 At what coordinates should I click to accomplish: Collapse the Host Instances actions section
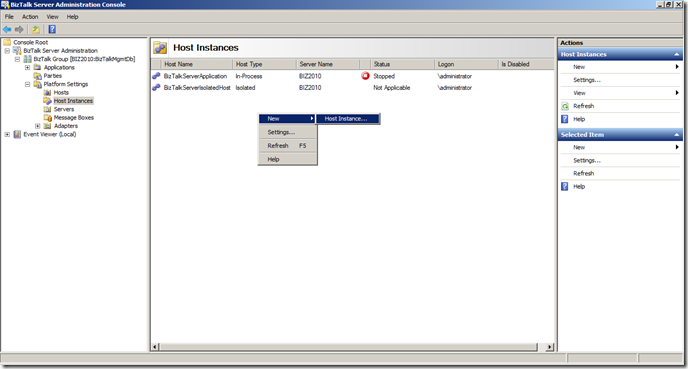click(x=677, y=54)
